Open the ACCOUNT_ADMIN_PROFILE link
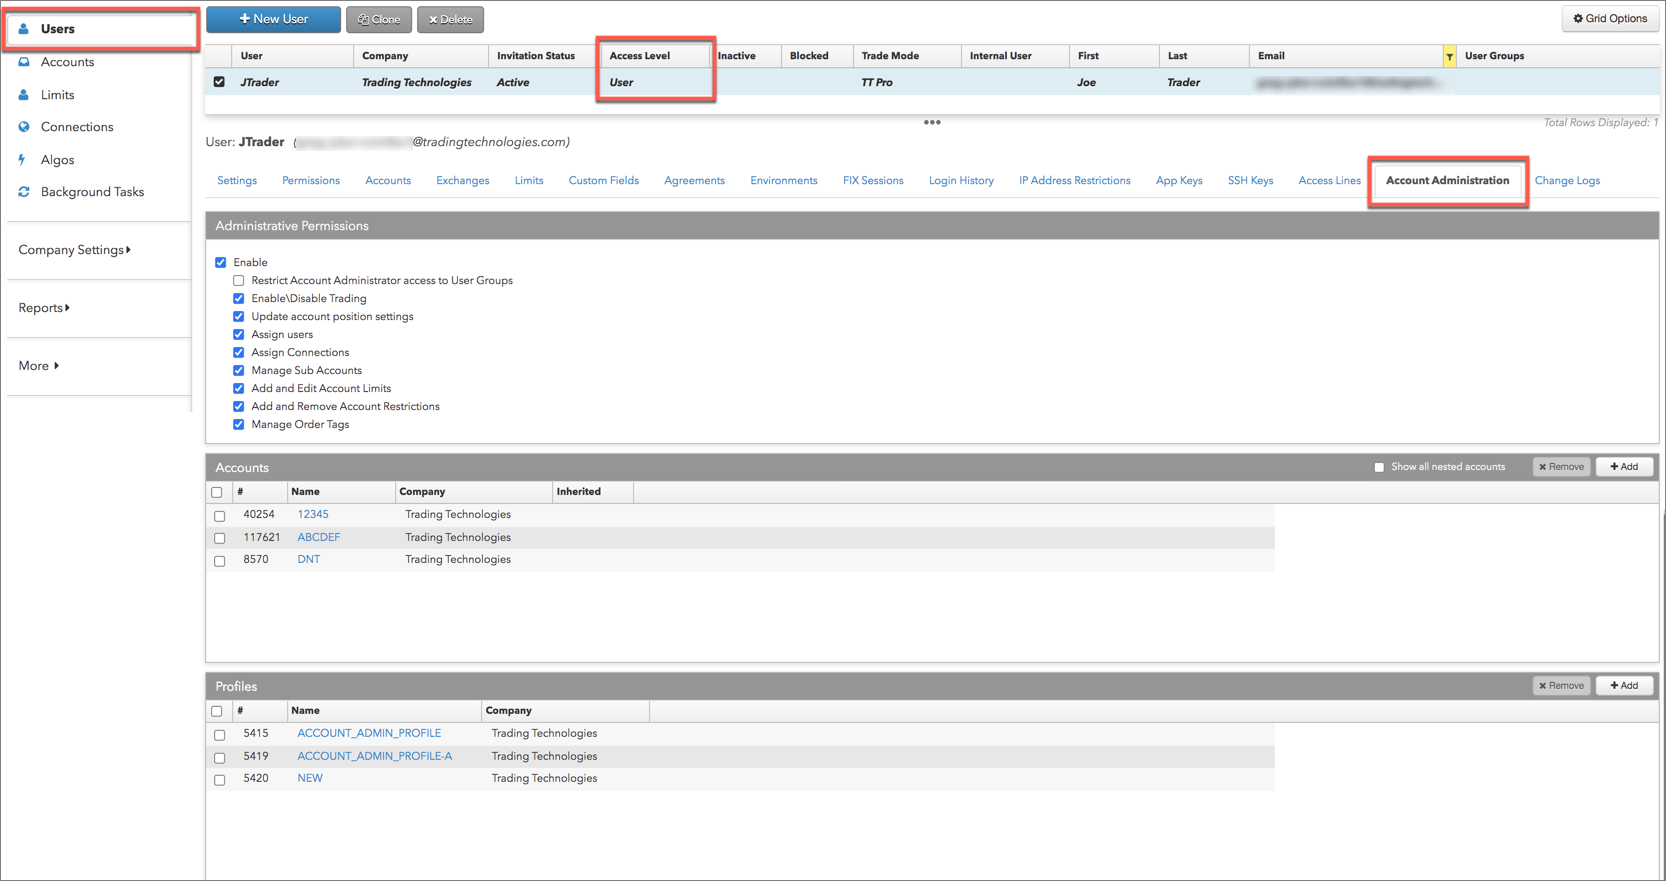Viewport: 1666px width, 881px height. (x=369, y=733)
